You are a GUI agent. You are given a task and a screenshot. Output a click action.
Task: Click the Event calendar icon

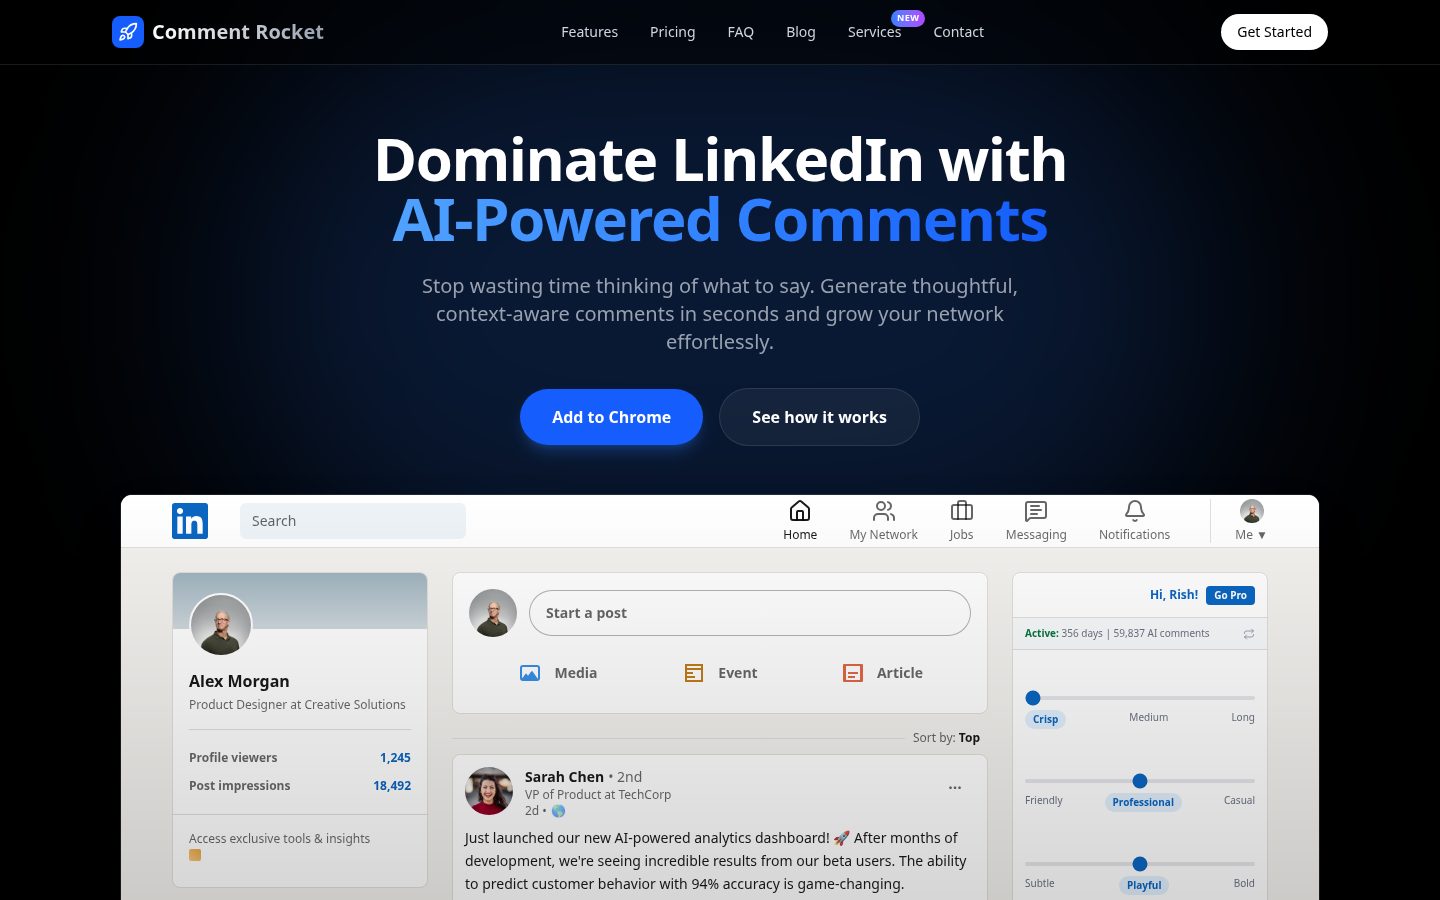pos(694,673)
